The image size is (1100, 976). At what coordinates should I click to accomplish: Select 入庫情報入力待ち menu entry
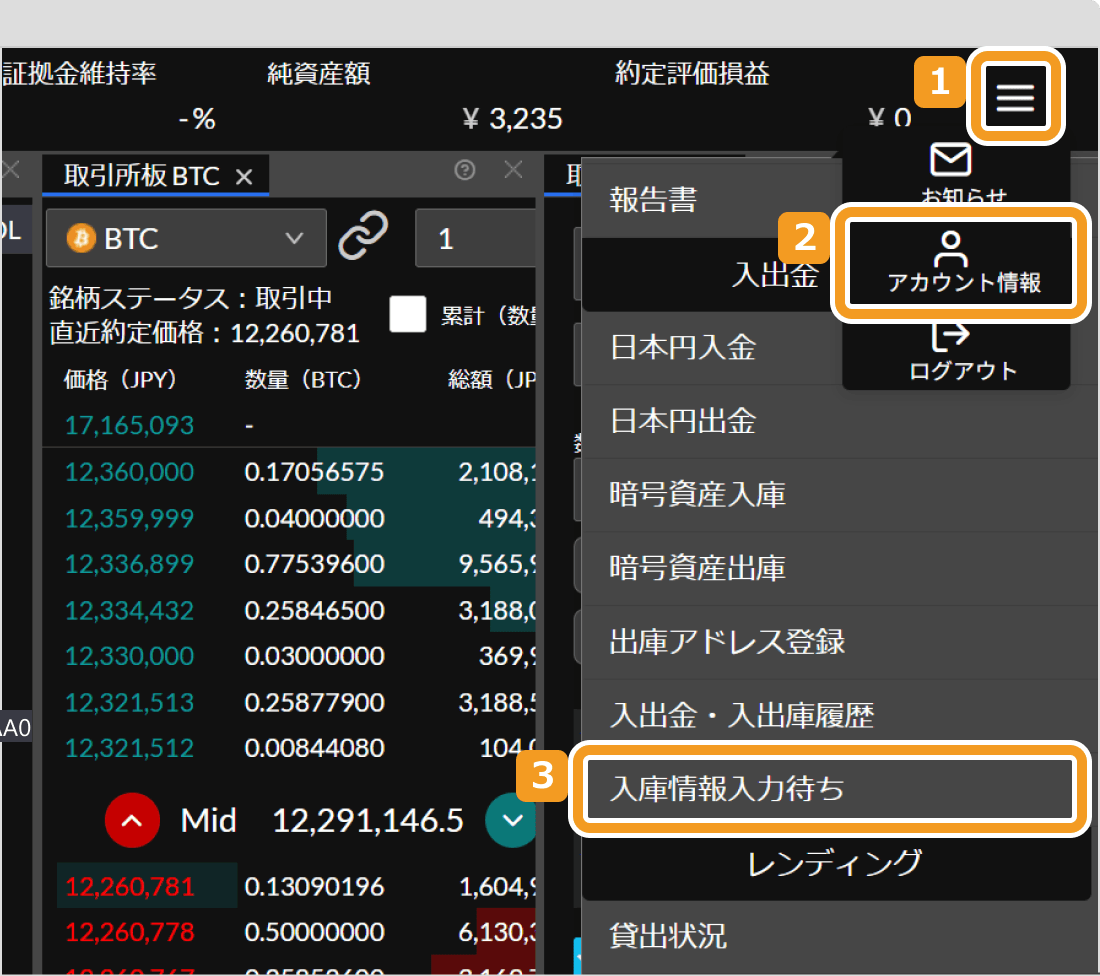click(830, 789)
